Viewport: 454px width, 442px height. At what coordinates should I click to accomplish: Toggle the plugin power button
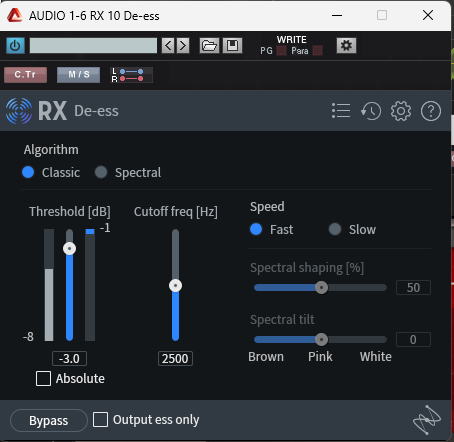pyautogui.click(x=15, y=45)
